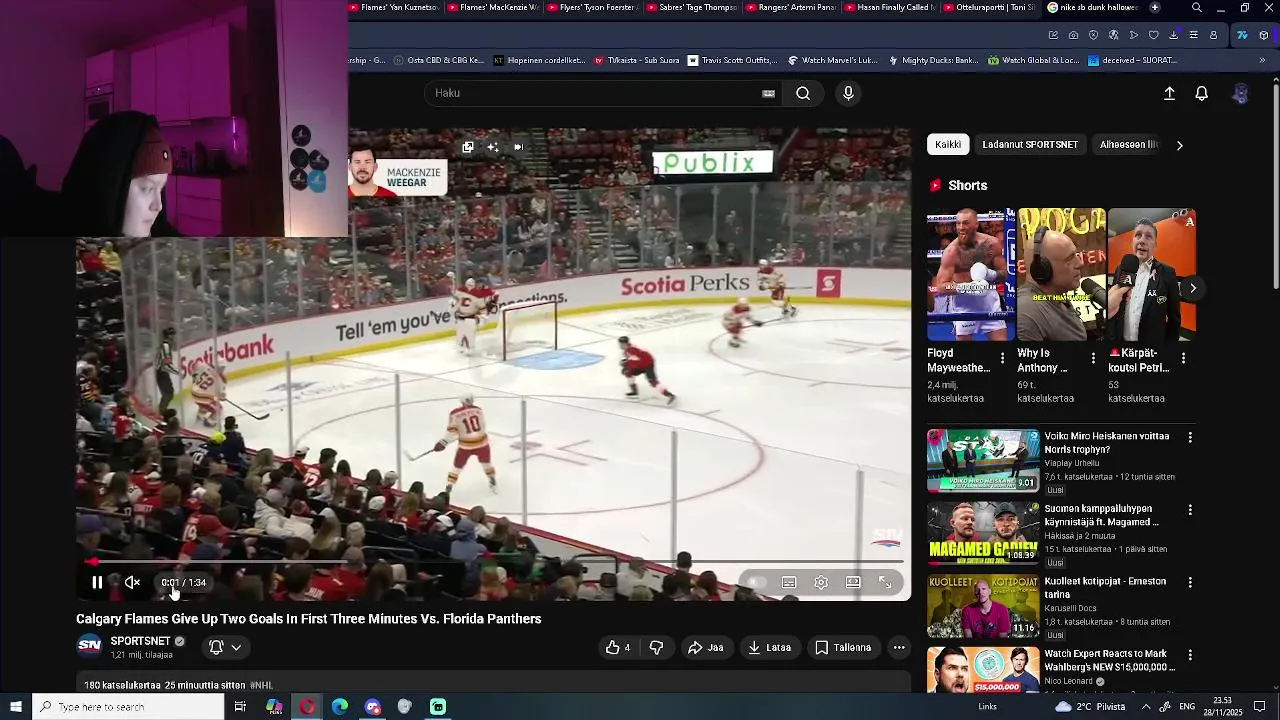The image size is (1280, 720).
Task: Switch to Flyers' Tyson Foerster browser tab
Action: pyautogui.click(x=593, y=7)
